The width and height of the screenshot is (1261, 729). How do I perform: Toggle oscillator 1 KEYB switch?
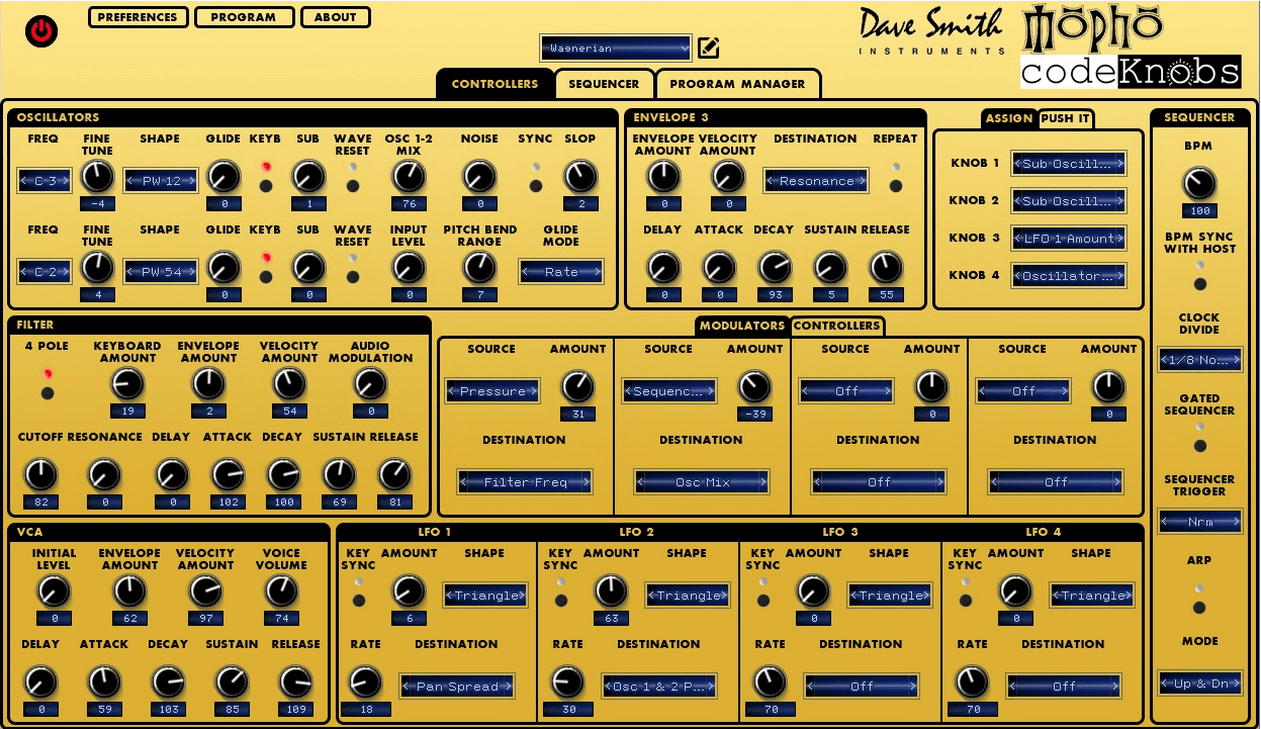pyautogui.click(x=265, y=186)
